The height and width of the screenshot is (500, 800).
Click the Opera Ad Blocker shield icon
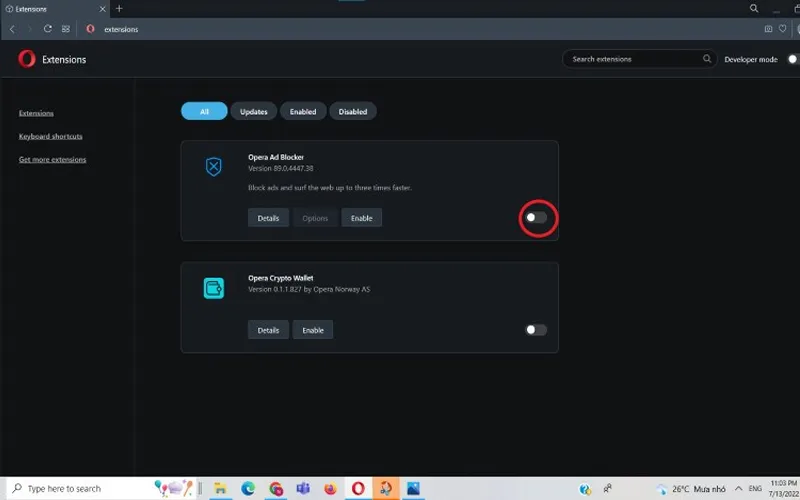point(214,167)
